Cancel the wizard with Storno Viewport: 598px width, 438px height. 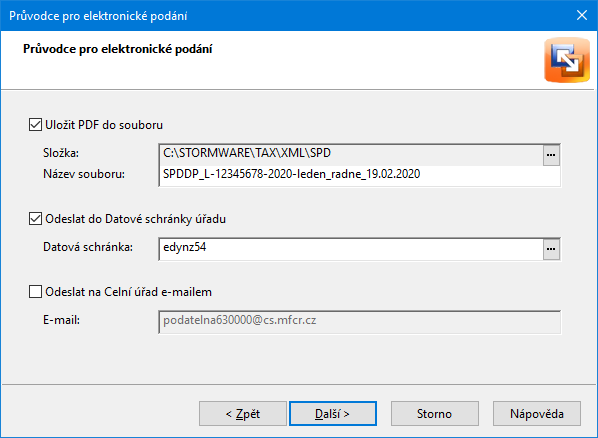[434, 414]
